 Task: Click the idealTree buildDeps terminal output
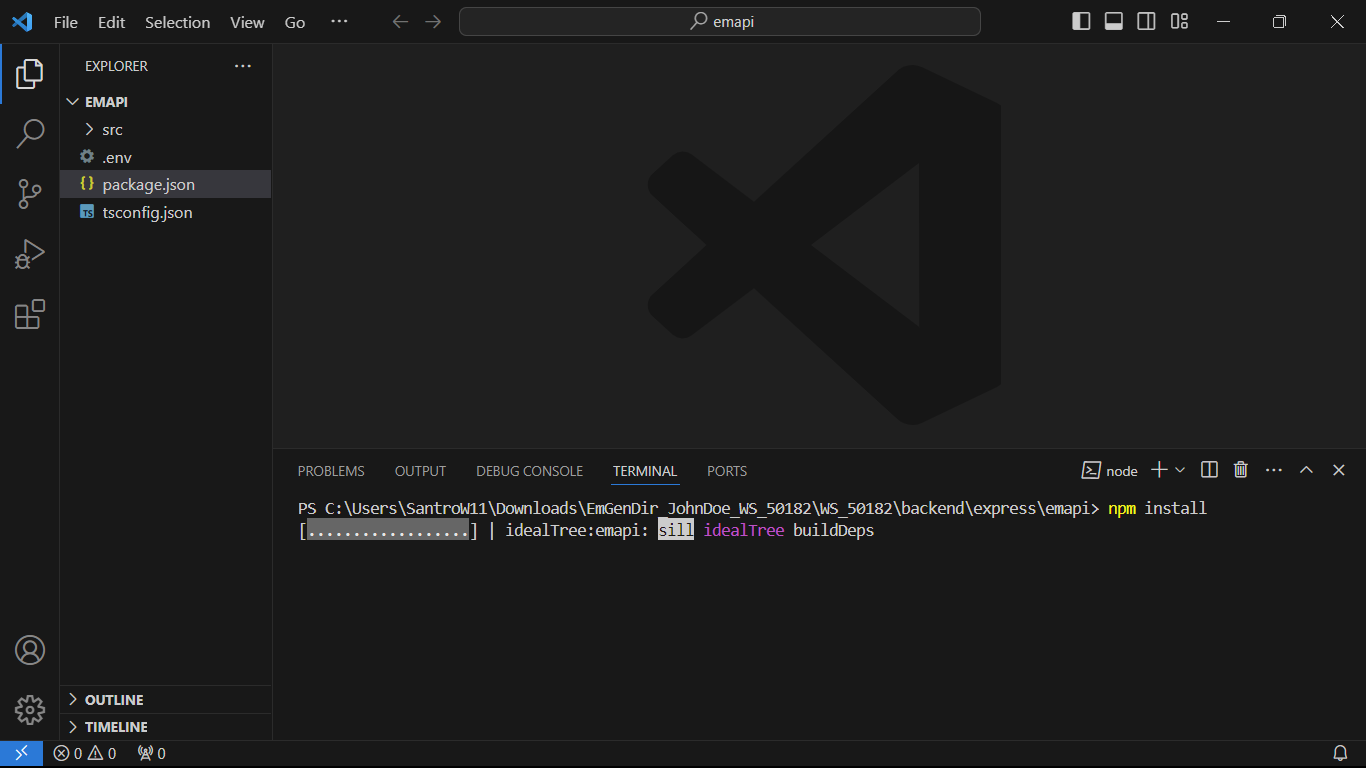coord(789,530)
